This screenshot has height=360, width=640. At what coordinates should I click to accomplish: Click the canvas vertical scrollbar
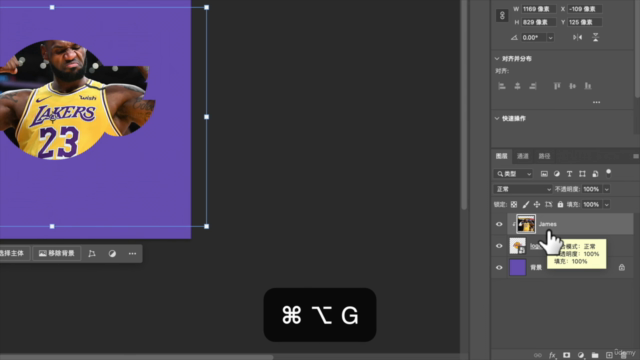[464, 104]
